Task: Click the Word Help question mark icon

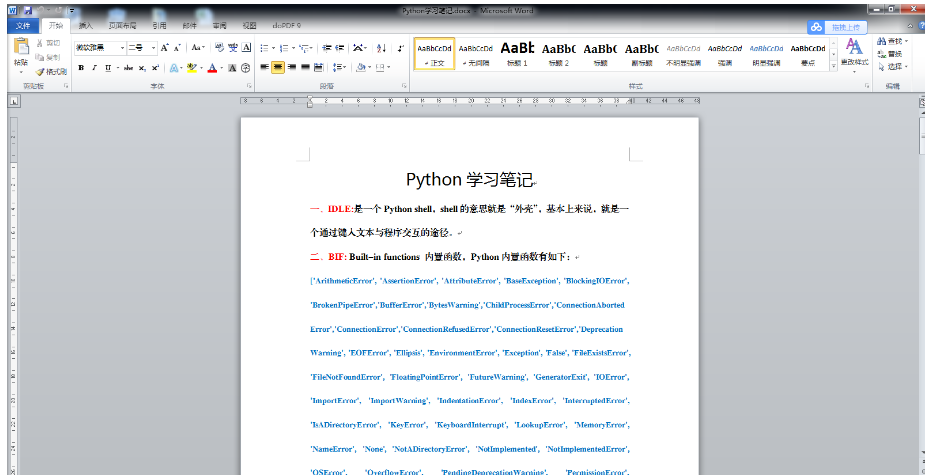Action: [922, 26]
